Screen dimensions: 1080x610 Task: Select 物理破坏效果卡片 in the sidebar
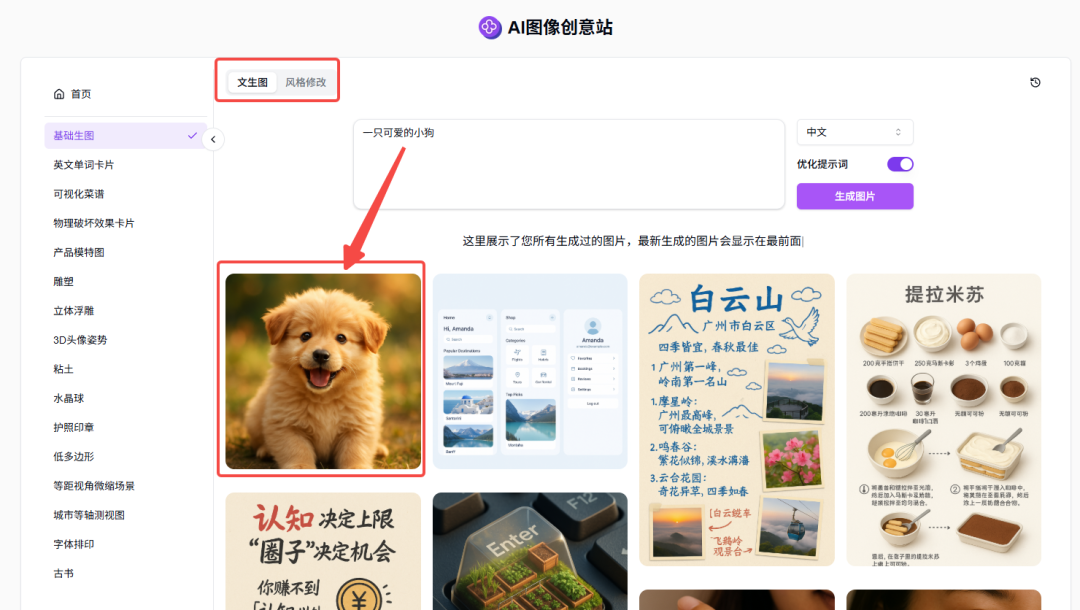(94, 223)
